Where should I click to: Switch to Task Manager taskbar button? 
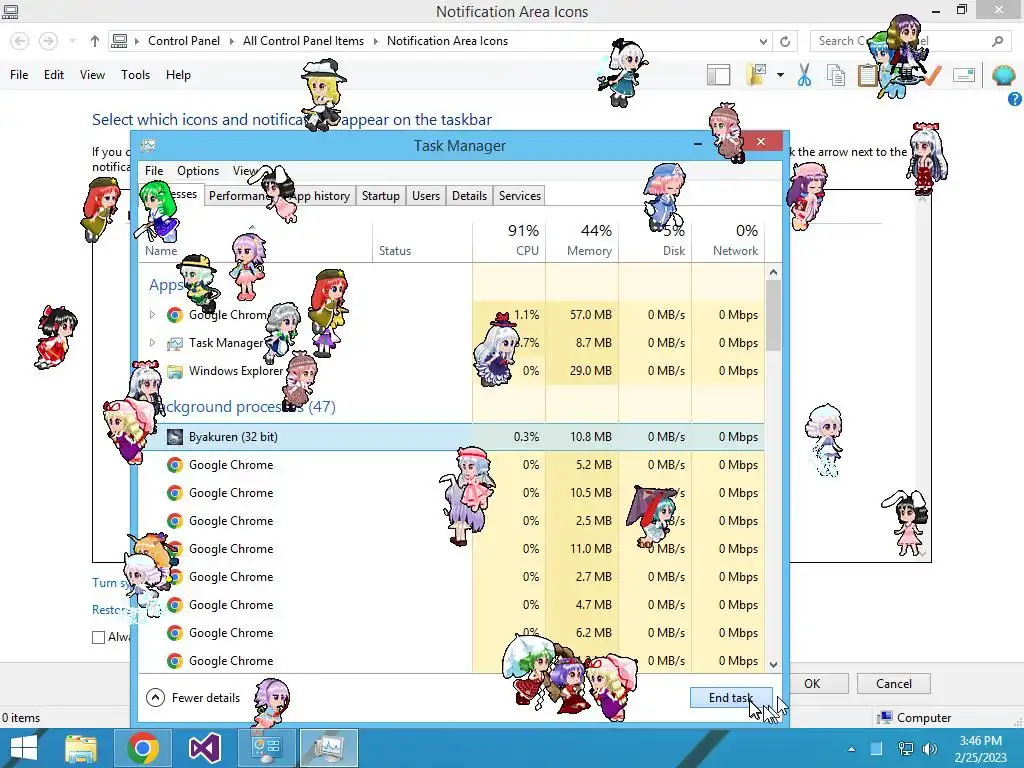328,748
